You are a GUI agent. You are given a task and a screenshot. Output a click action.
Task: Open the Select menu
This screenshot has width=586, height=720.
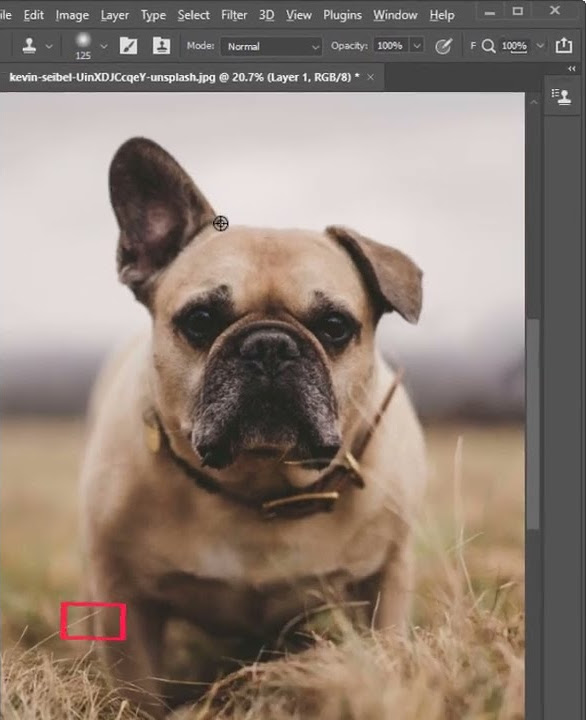pyautogui.click(x=193, y=15)
